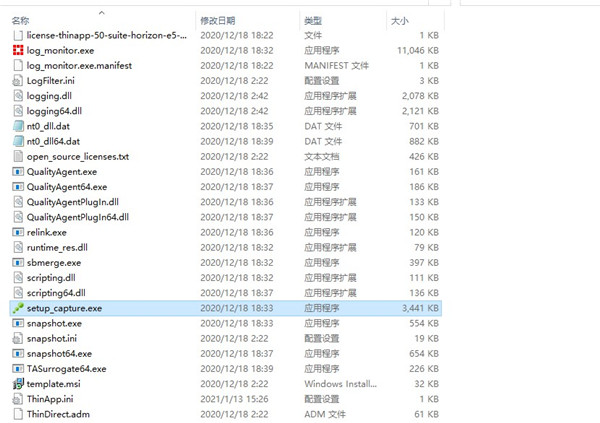Select snapshot.exe file name
The height and width of the screenshot is (423, 600).
pyautogui.click(x=54, y=323)
